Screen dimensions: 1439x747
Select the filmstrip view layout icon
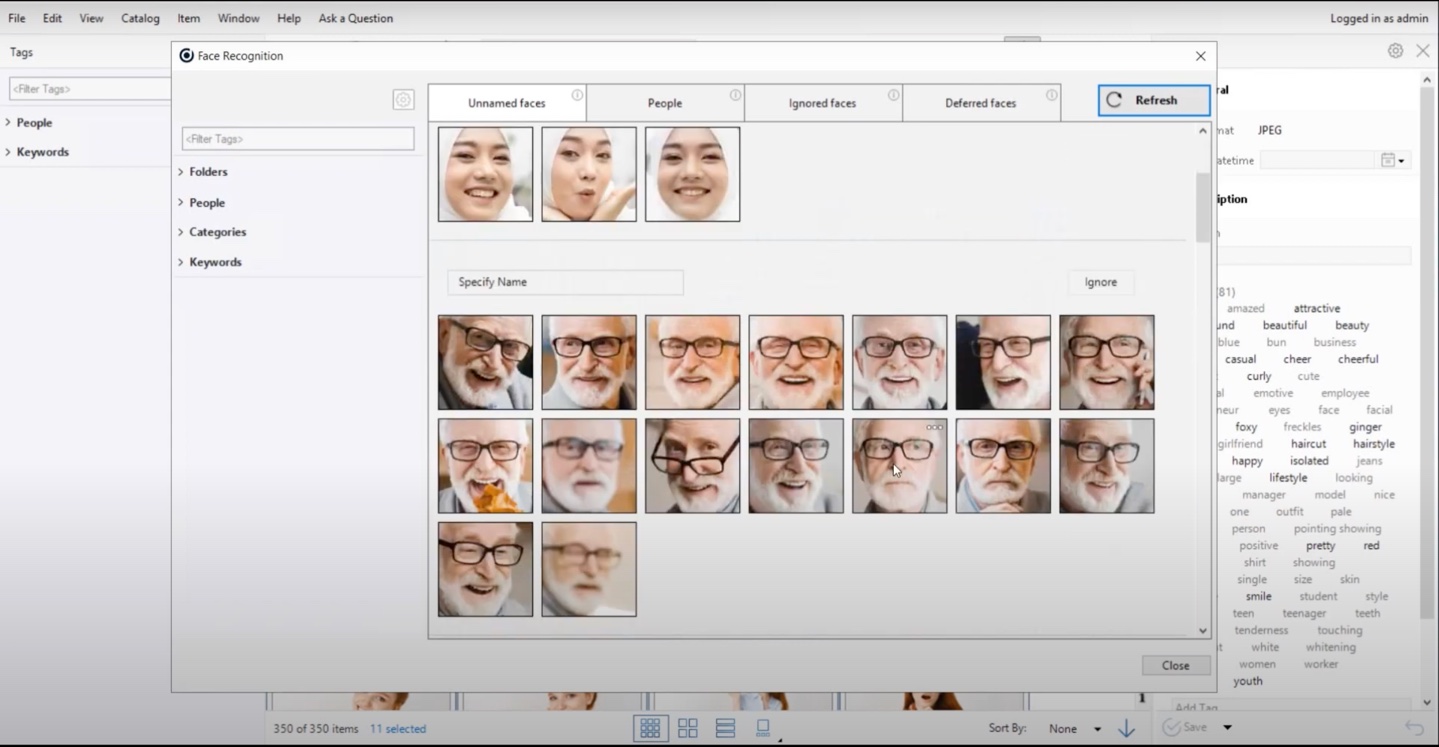tap(763, 728)
